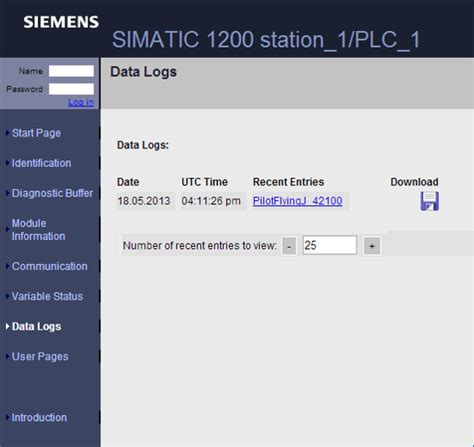Open the PilotFlyingJ_42100 log link

tap(297, 201)
